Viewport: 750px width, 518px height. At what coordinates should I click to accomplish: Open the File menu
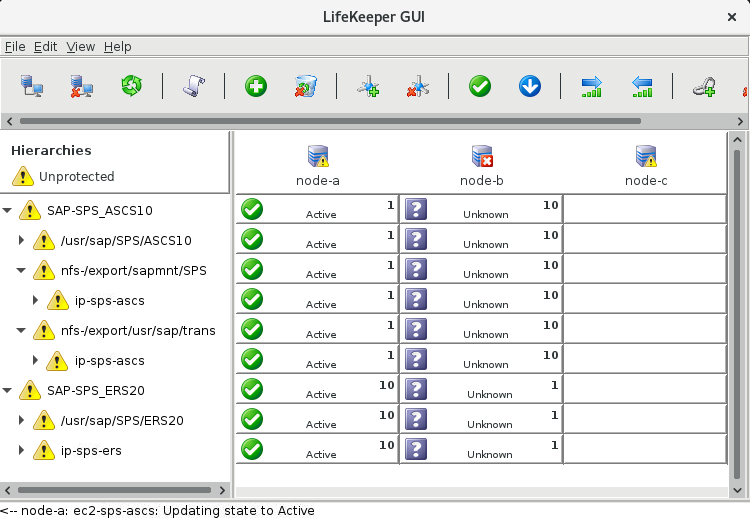click(x=15, y=46)
